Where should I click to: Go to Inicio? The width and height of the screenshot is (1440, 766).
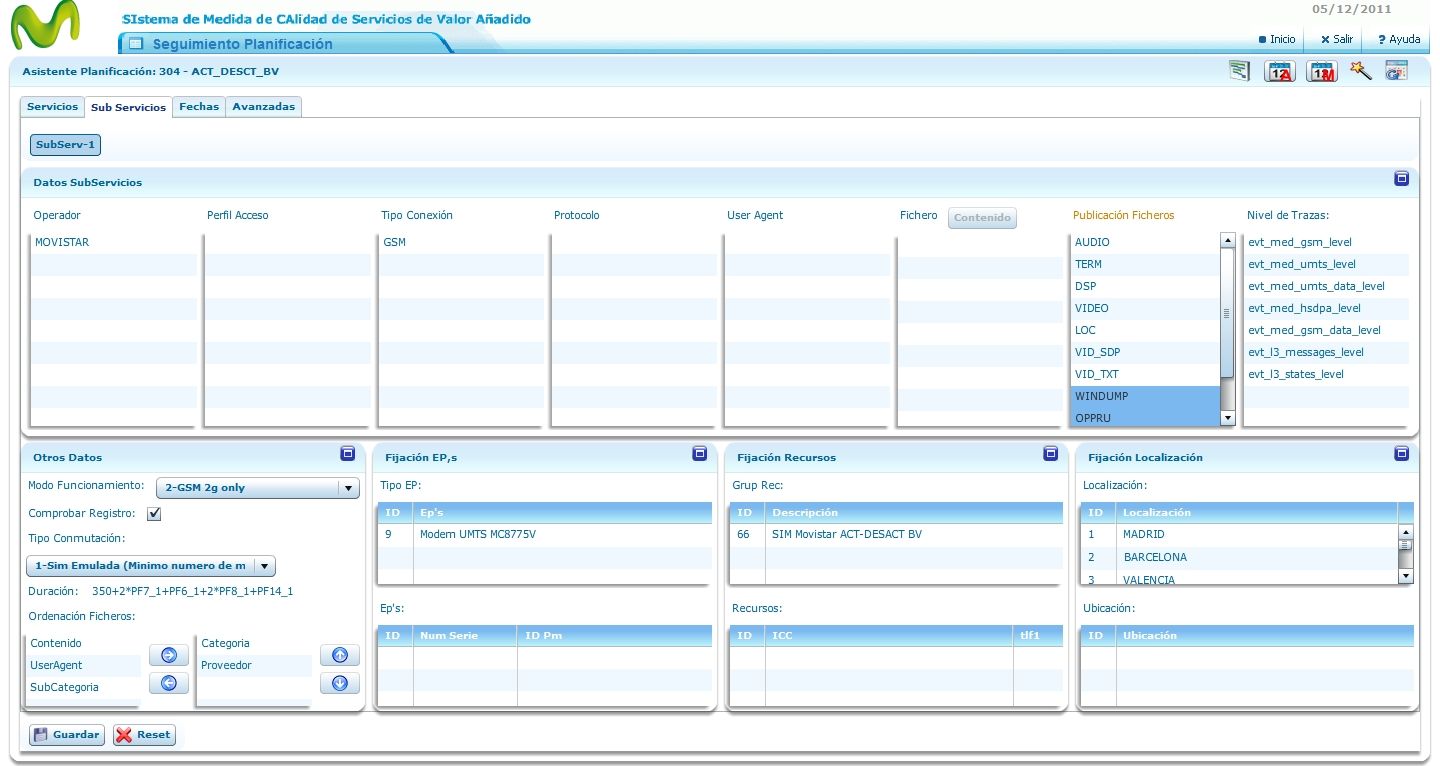pos(1277,39)
